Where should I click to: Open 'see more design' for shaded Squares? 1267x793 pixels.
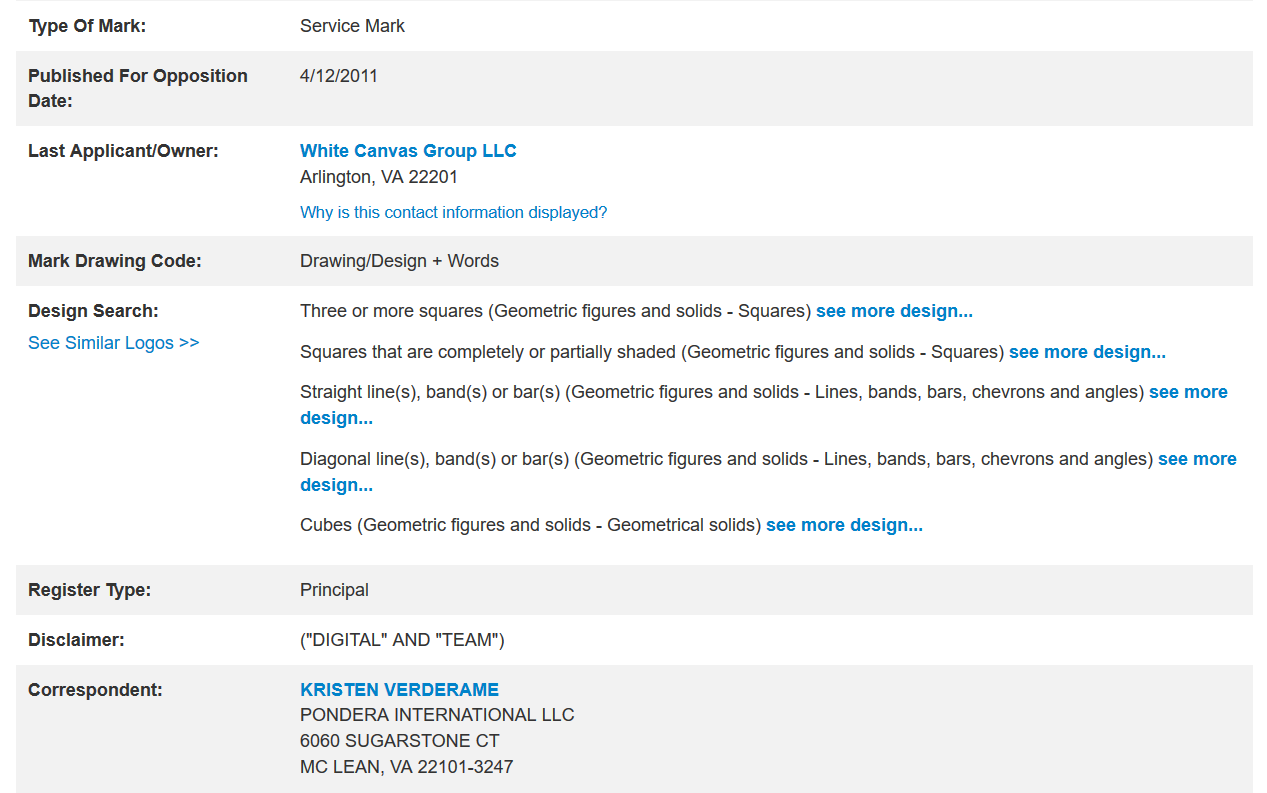tap(1087, 352)
